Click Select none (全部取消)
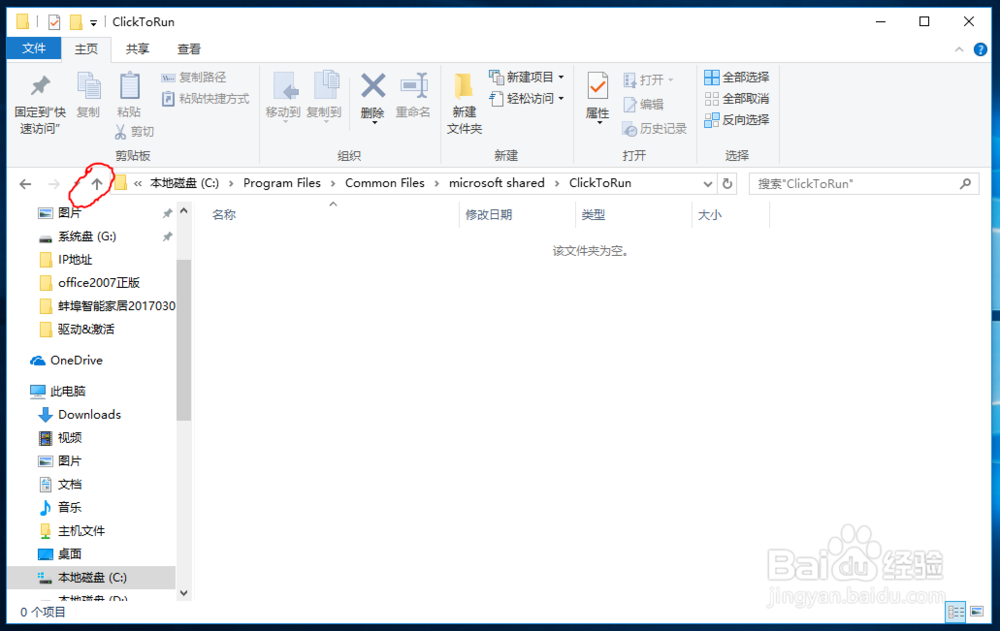 pyautogui.click(x=737, y=99)
